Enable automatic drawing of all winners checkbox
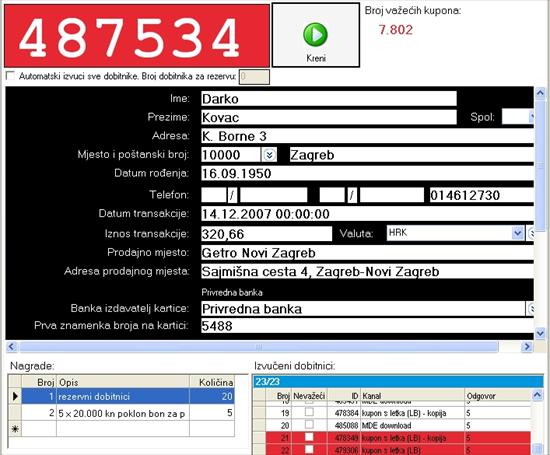Image resolution: width=550 pixels, height=455 pixels. [x=11, y=76]
